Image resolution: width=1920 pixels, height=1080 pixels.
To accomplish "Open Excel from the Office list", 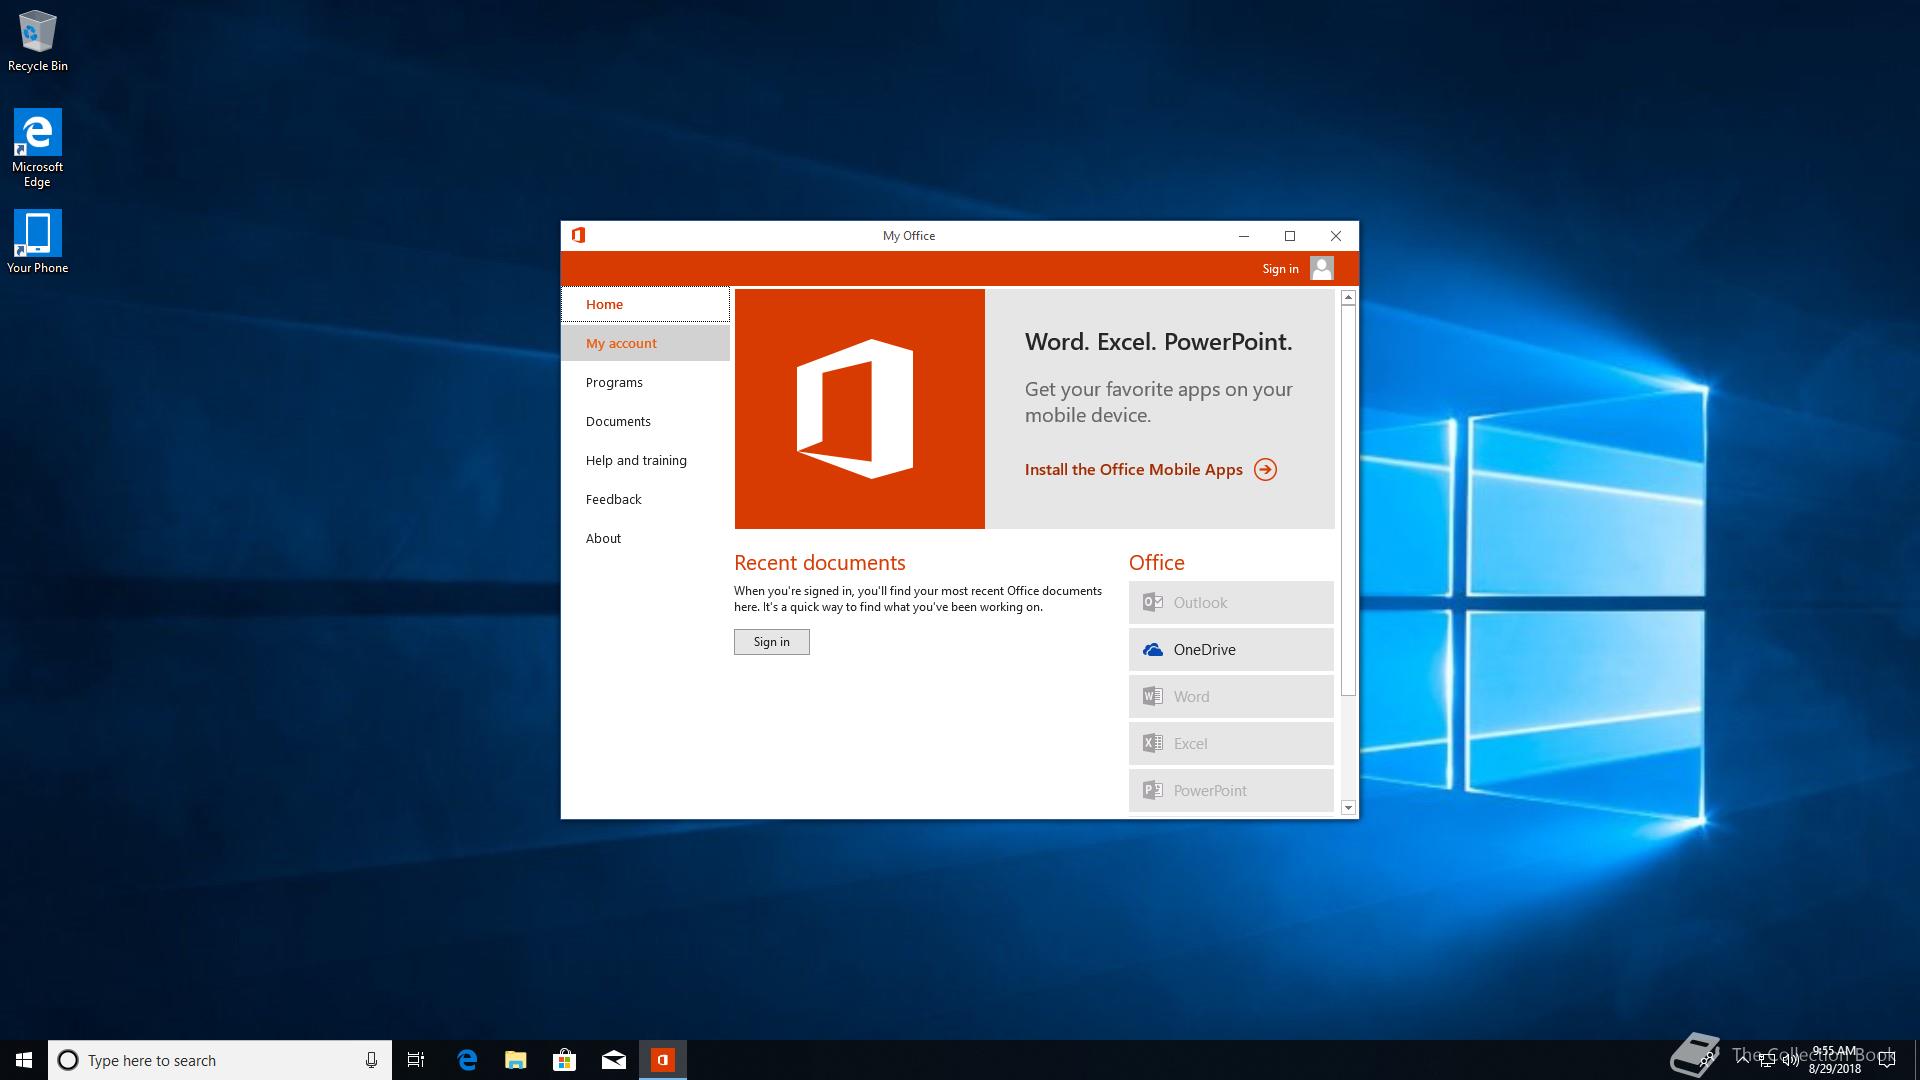I will coord(1231,743).
